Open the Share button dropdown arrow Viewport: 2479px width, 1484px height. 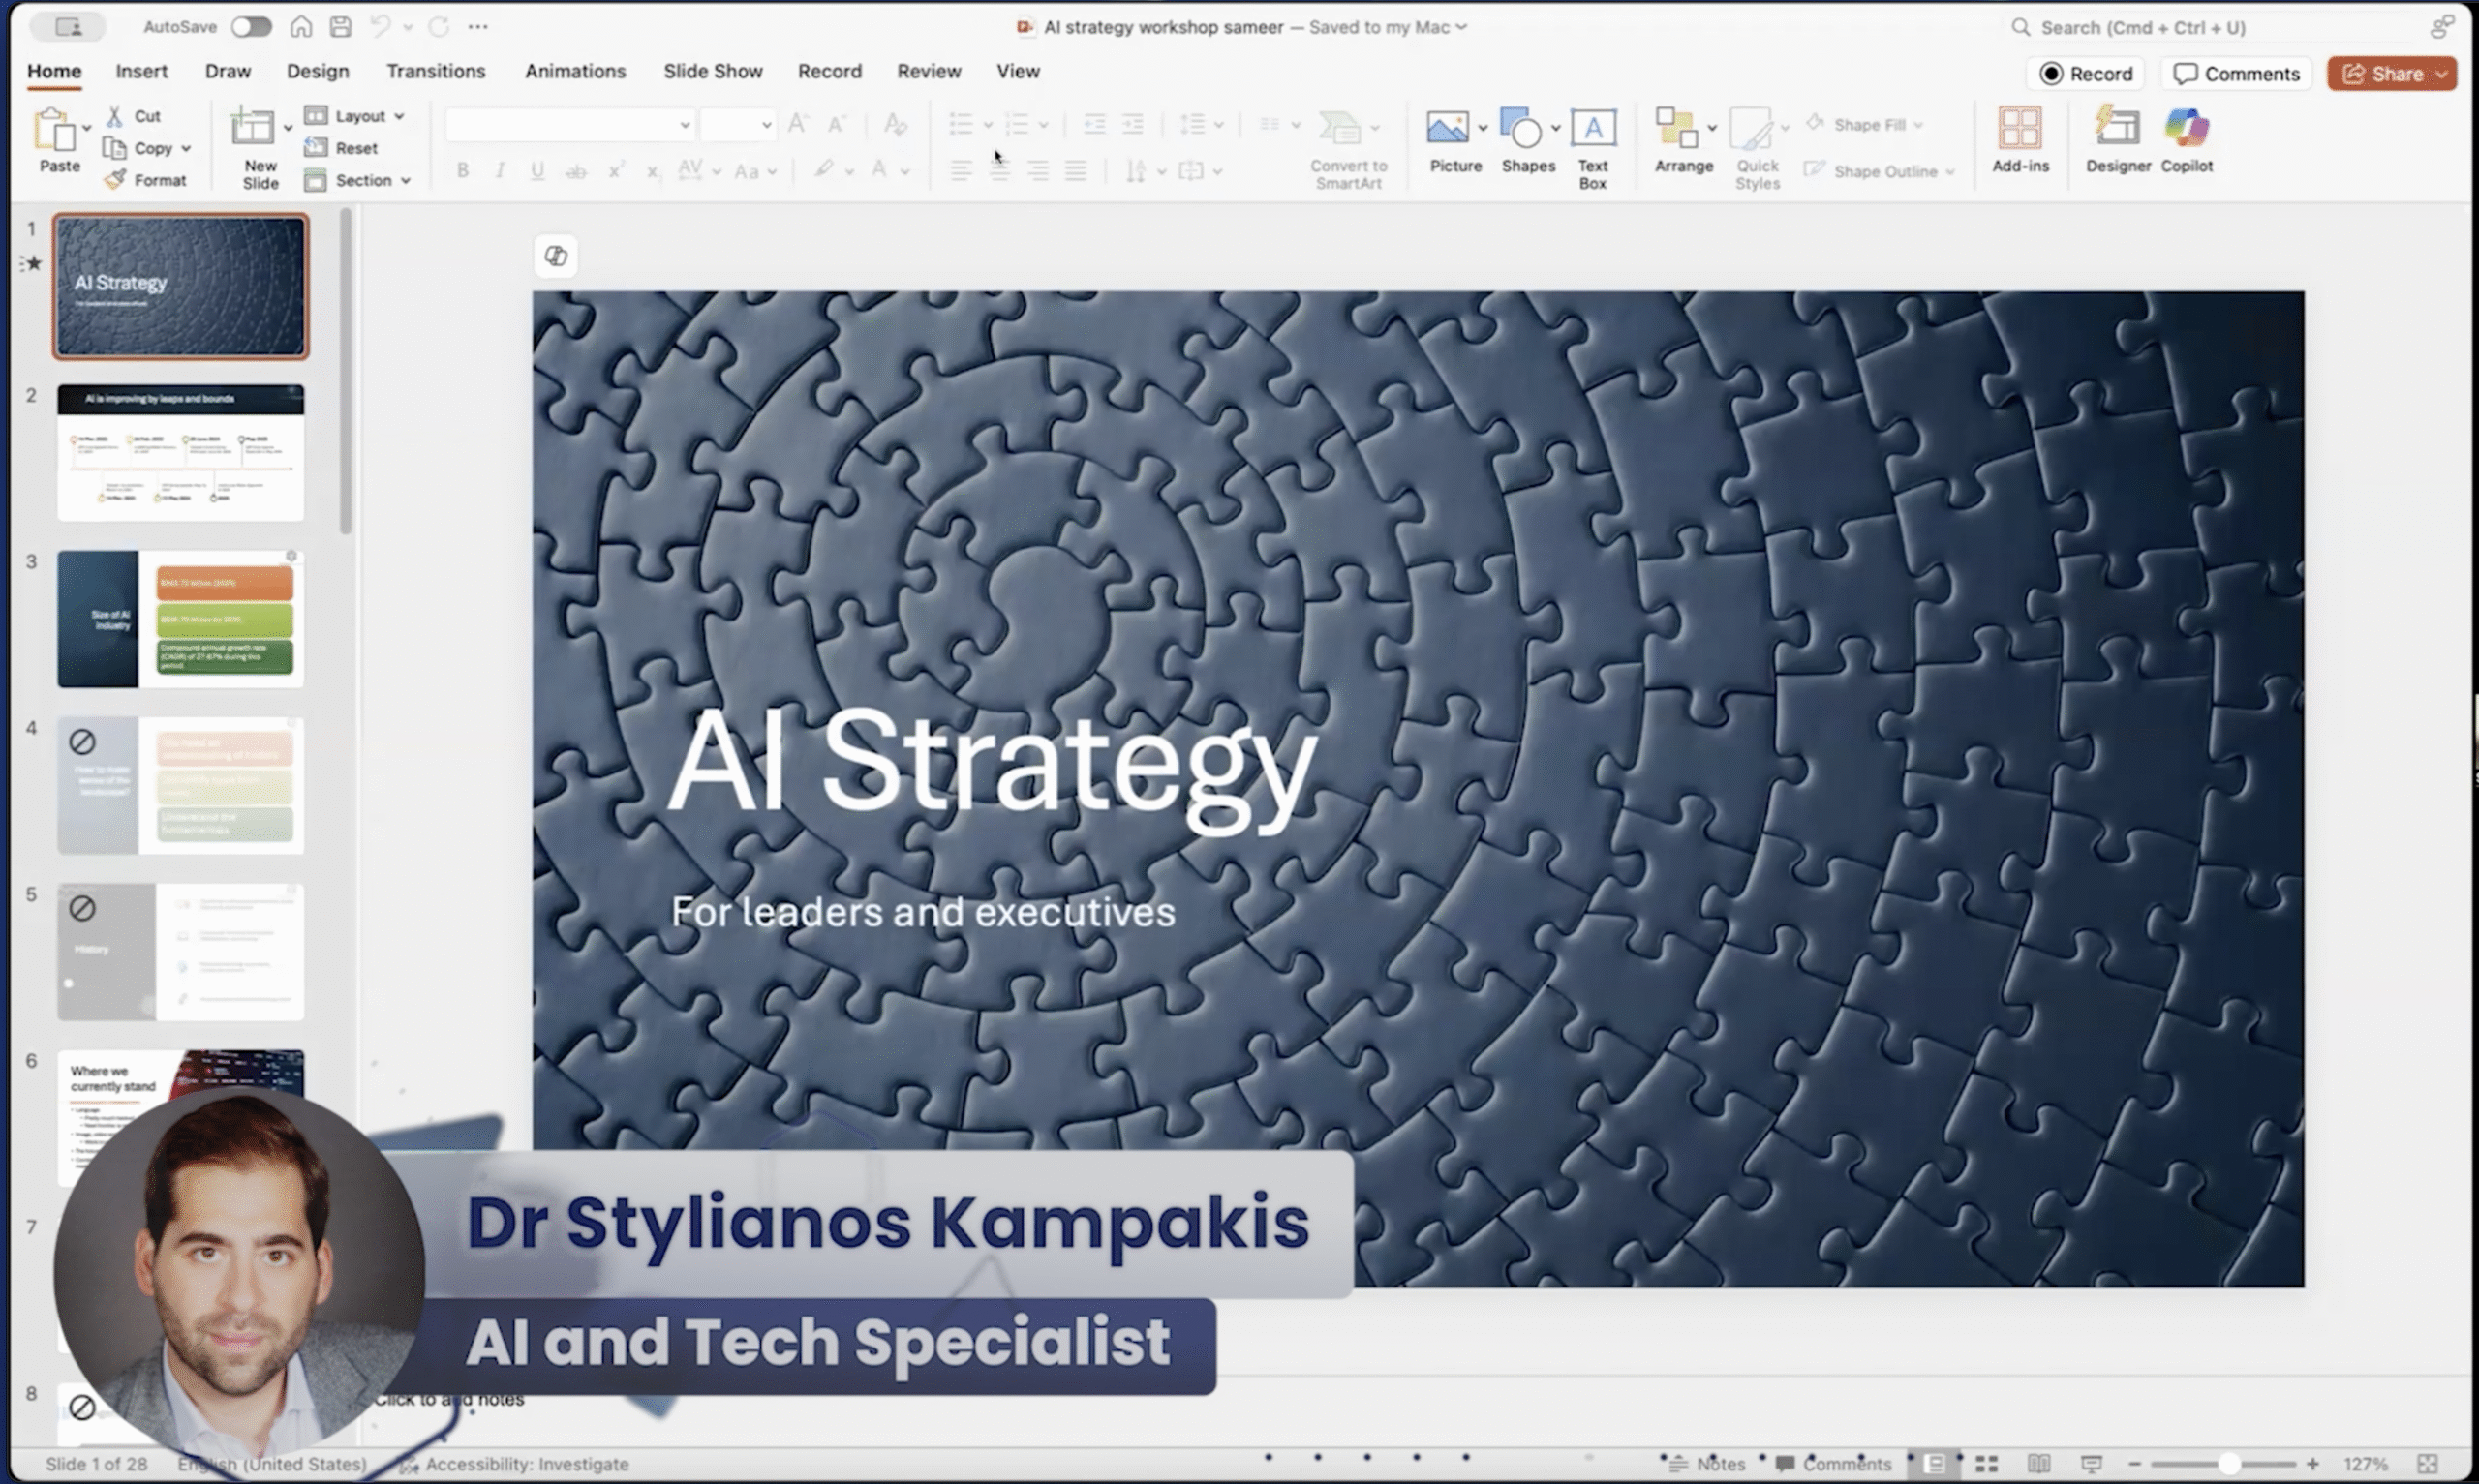point(2441,74)
